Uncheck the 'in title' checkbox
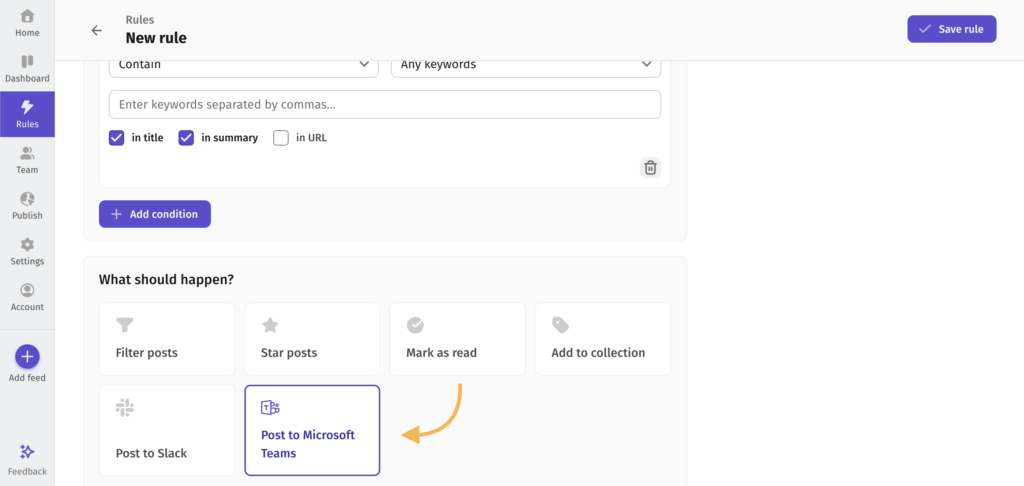 click(116, 138)
